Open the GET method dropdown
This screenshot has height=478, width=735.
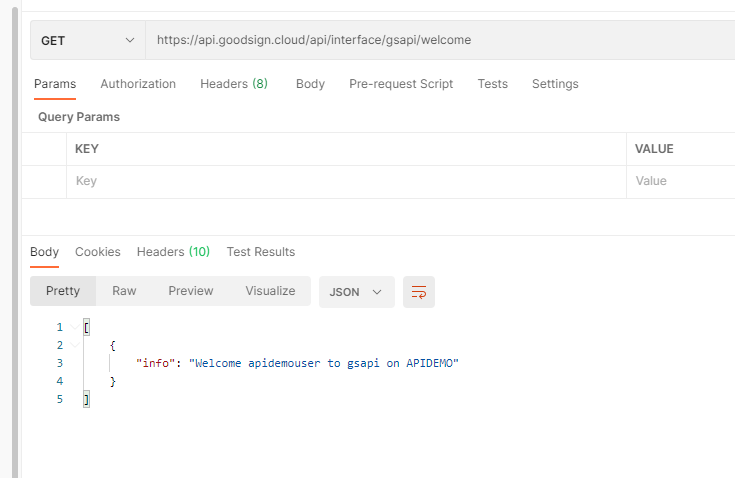tap(87, 40)
